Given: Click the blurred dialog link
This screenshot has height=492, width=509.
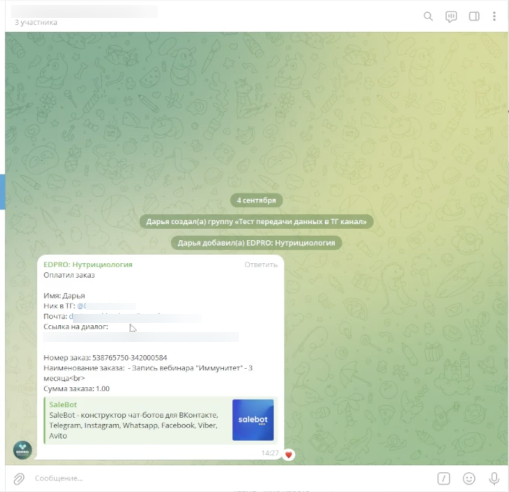Looking at the screenshot, I should pos(141,337).
